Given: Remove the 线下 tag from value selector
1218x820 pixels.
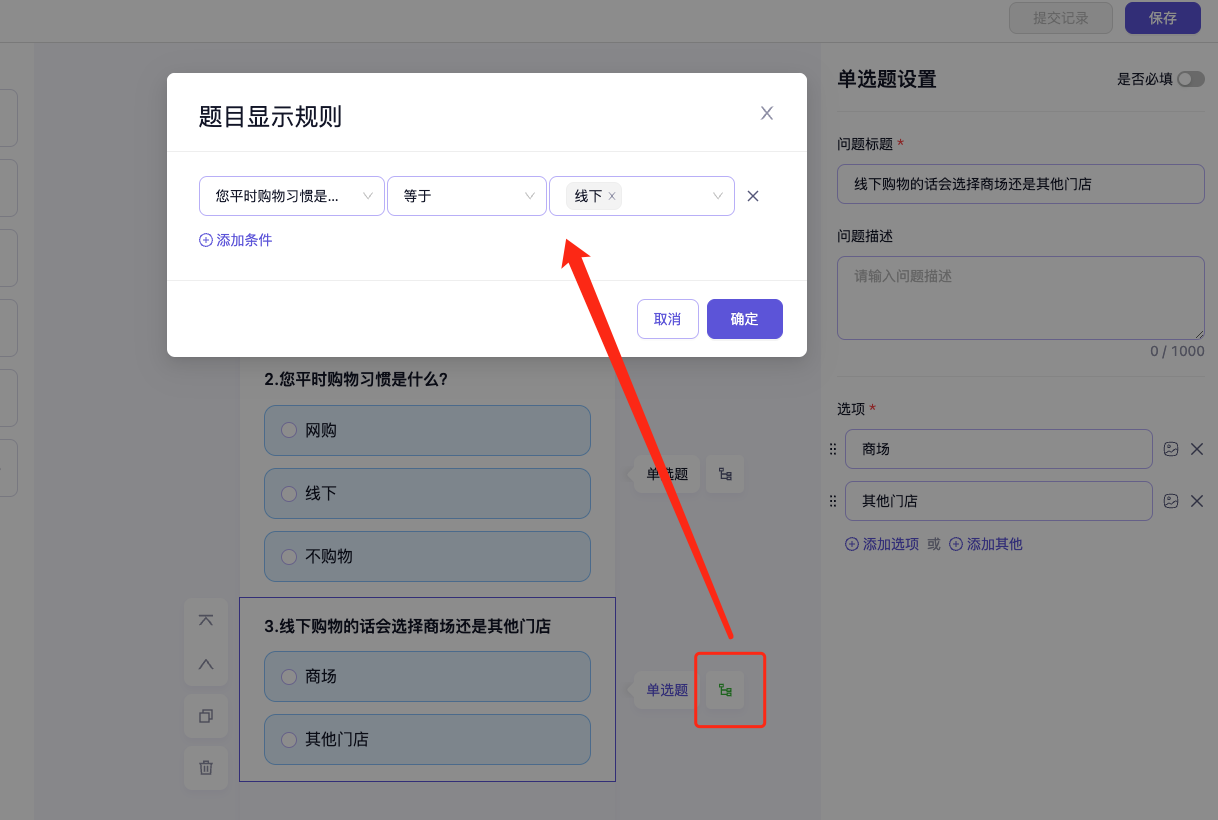Looking at the screenshot, I should coord(612,197).
